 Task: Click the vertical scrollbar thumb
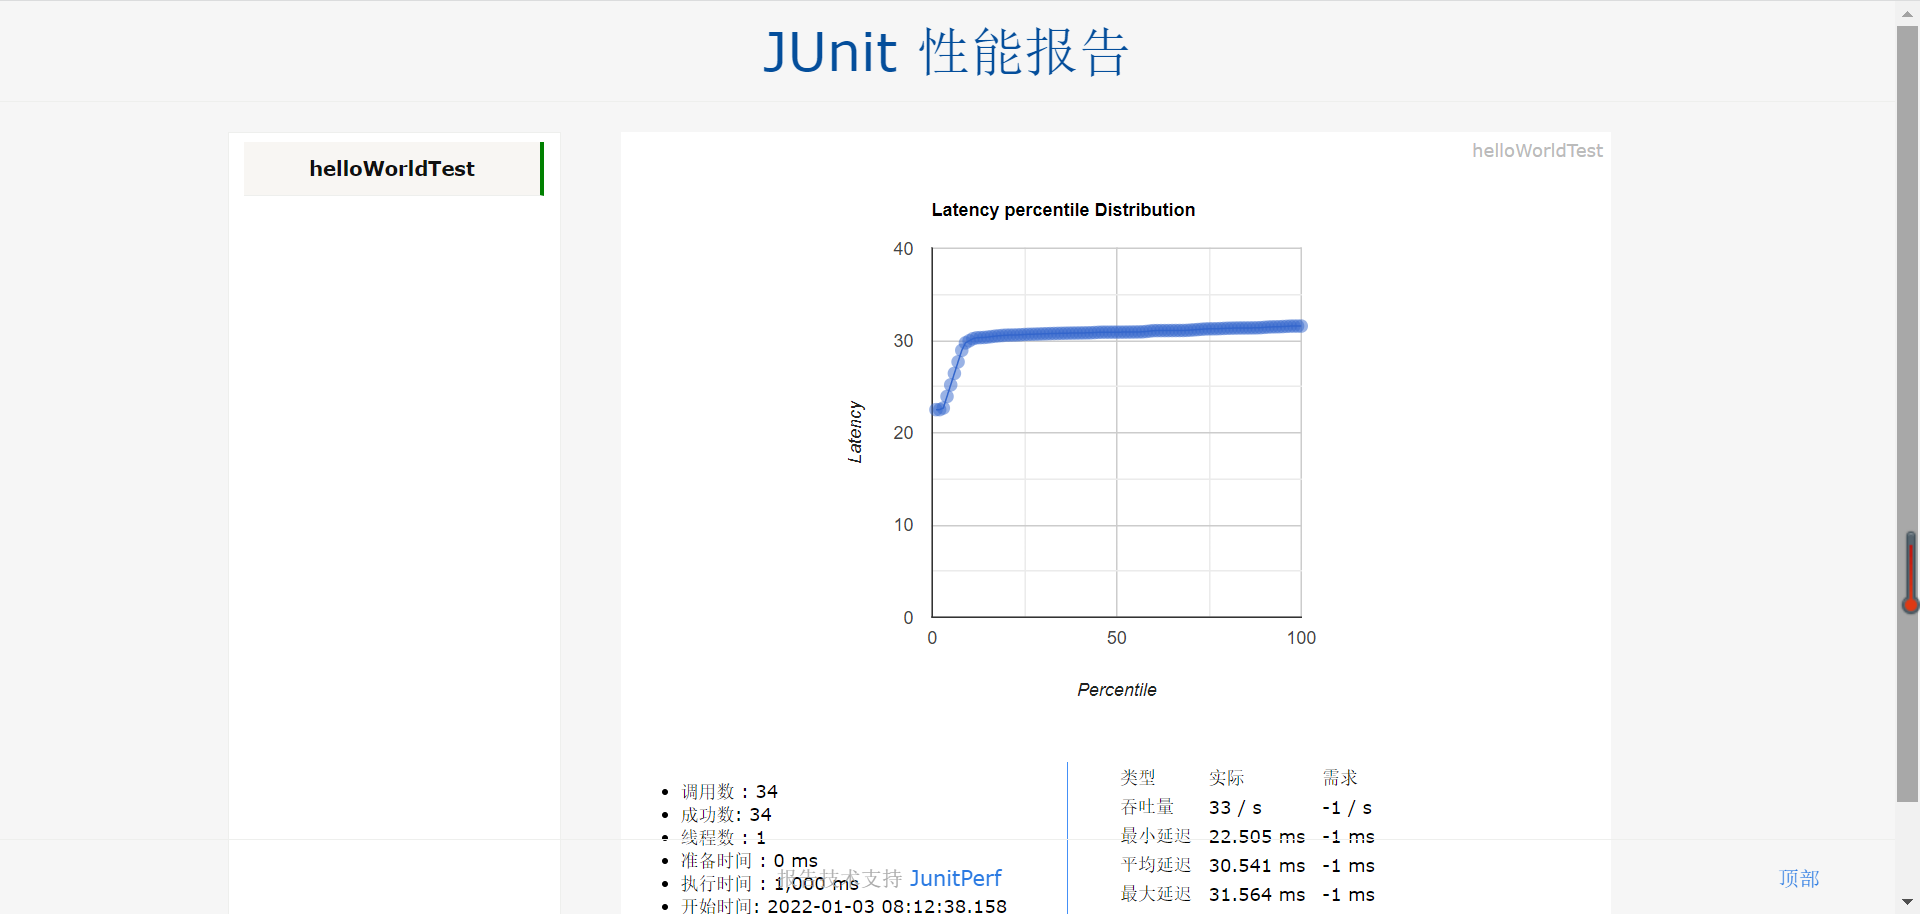coord(1907,413)
